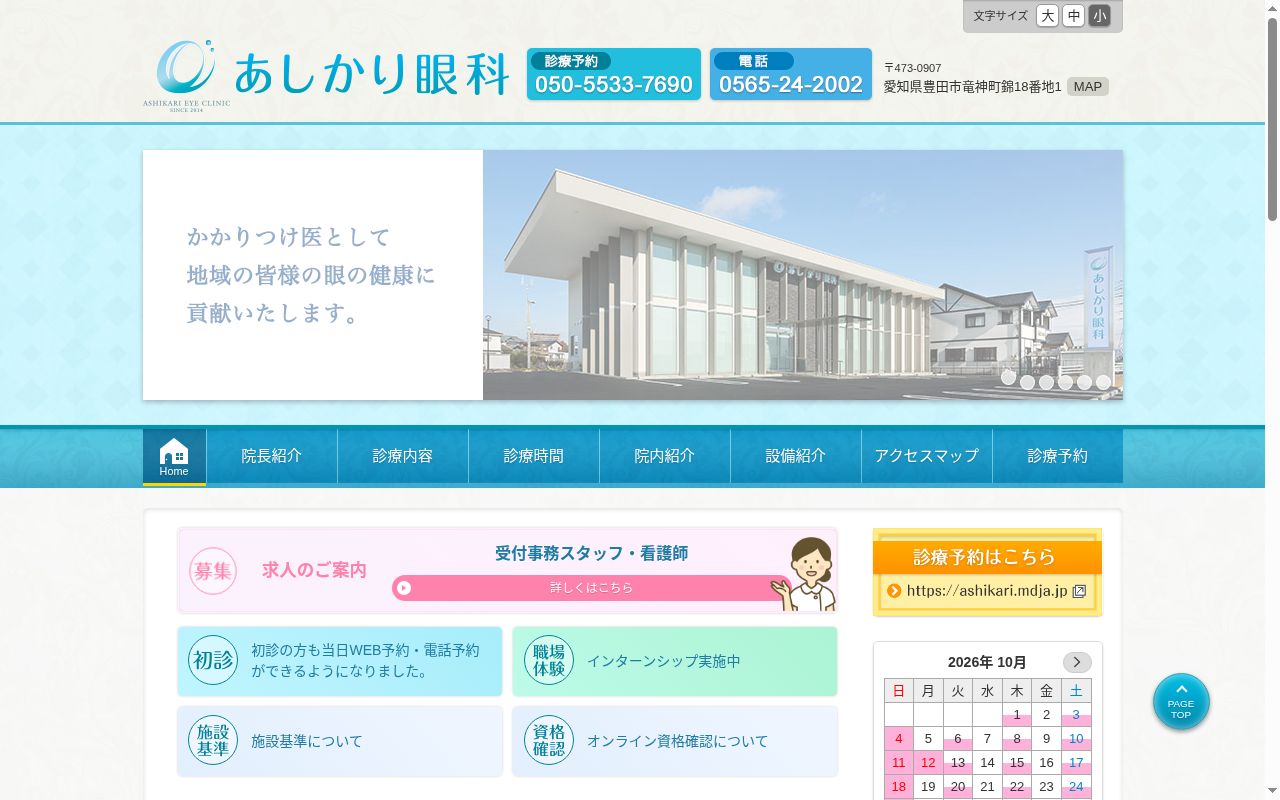Open 診療予約 navigation tab
This screenshot has height=800, width=1280.
pos(1058,456)
